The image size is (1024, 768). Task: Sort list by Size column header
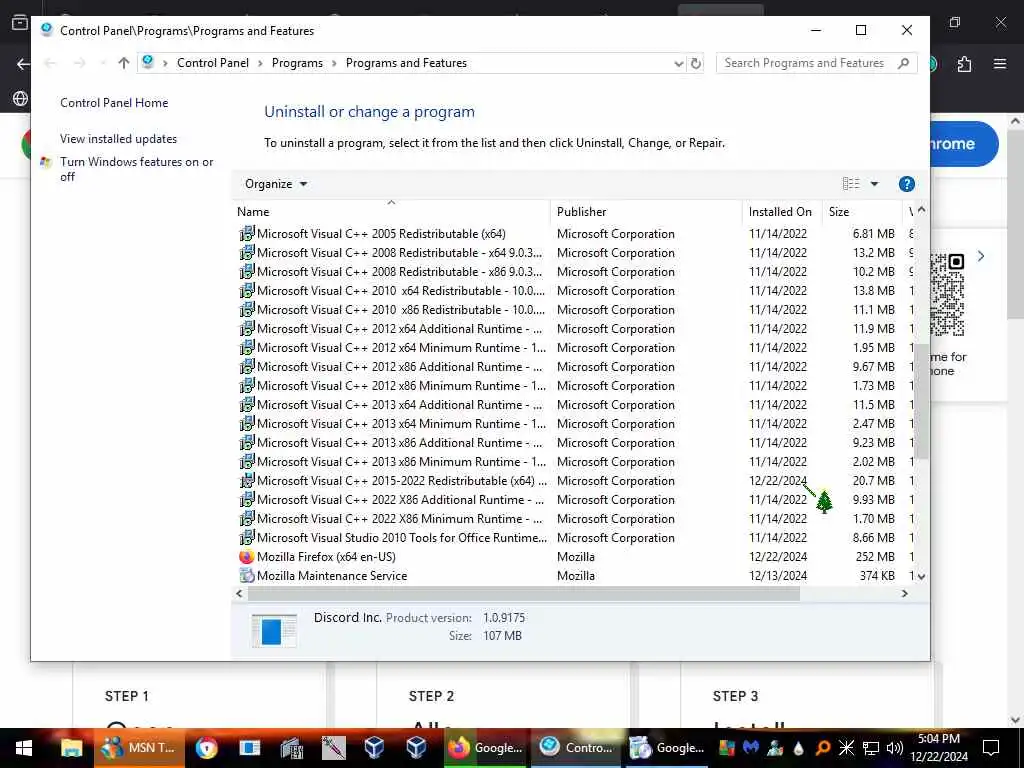tap(861, 212)
